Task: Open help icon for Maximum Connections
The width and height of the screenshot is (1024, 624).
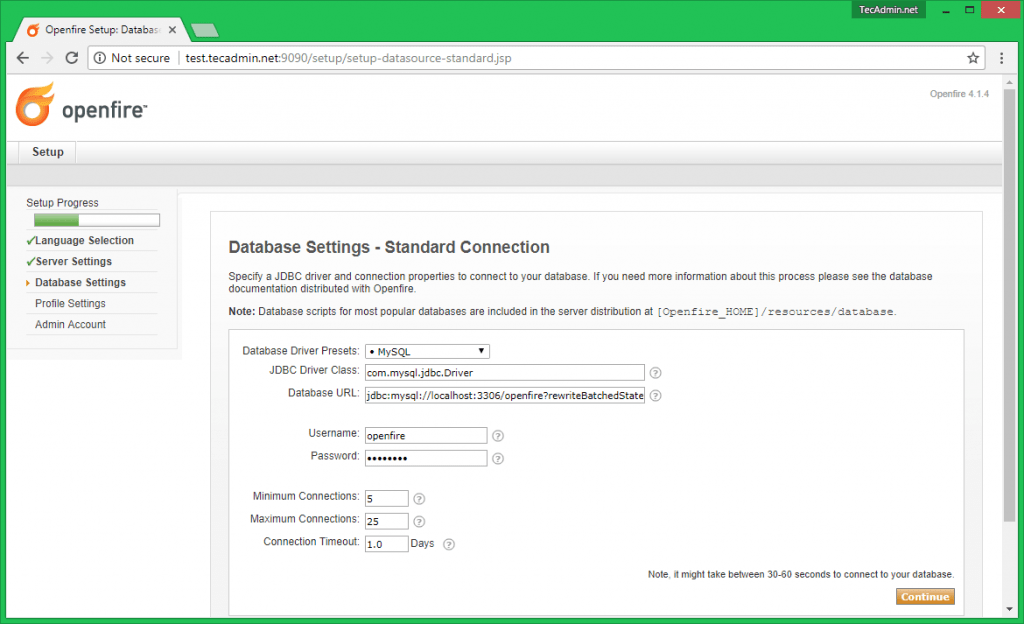Action: (x=419, y=522)
